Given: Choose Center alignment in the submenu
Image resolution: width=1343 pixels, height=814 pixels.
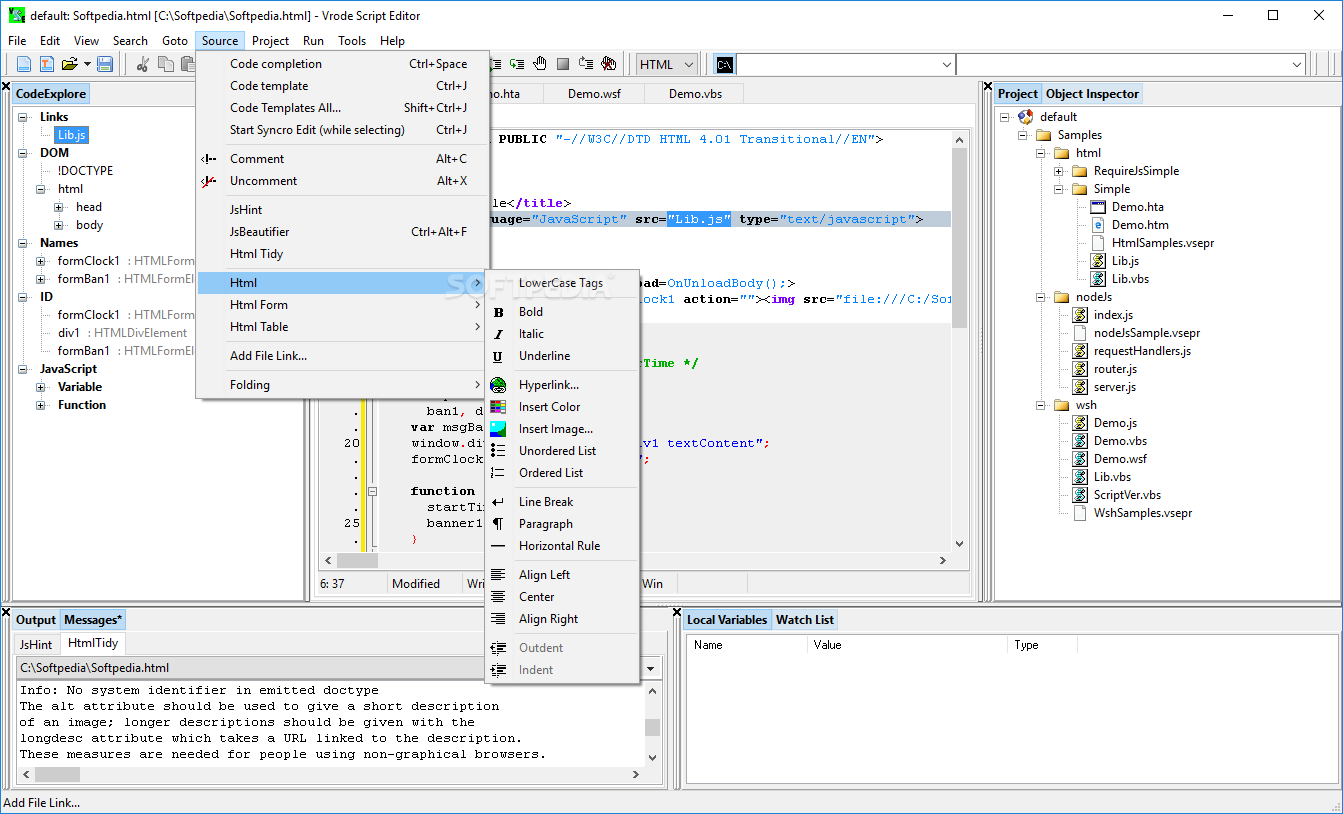Looking at the screenshot, I should pos(562,597).
